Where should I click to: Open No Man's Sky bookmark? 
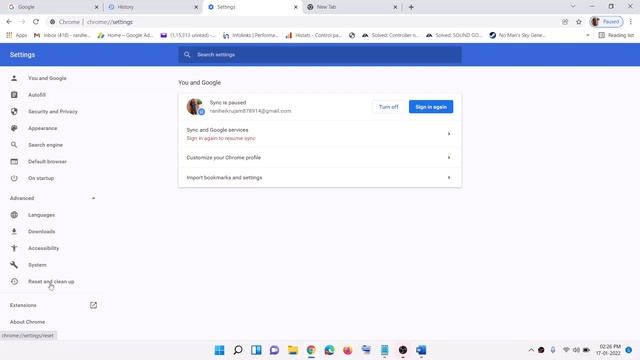tap(518, 35)
